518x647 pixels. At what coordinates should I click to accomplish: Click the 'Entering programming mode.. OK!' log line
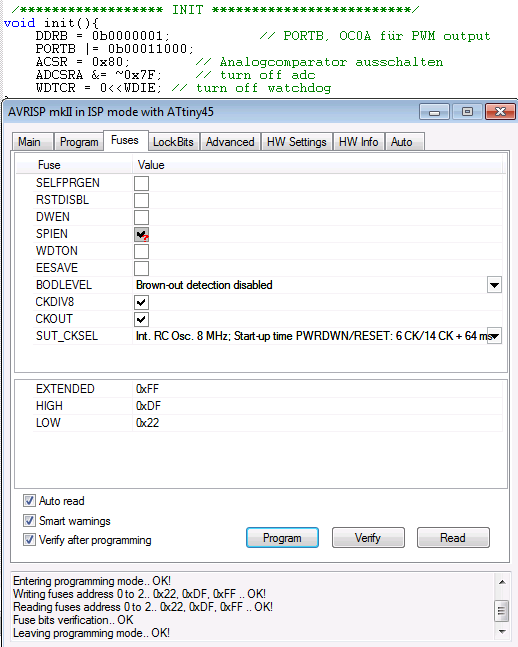click(92, 581)
